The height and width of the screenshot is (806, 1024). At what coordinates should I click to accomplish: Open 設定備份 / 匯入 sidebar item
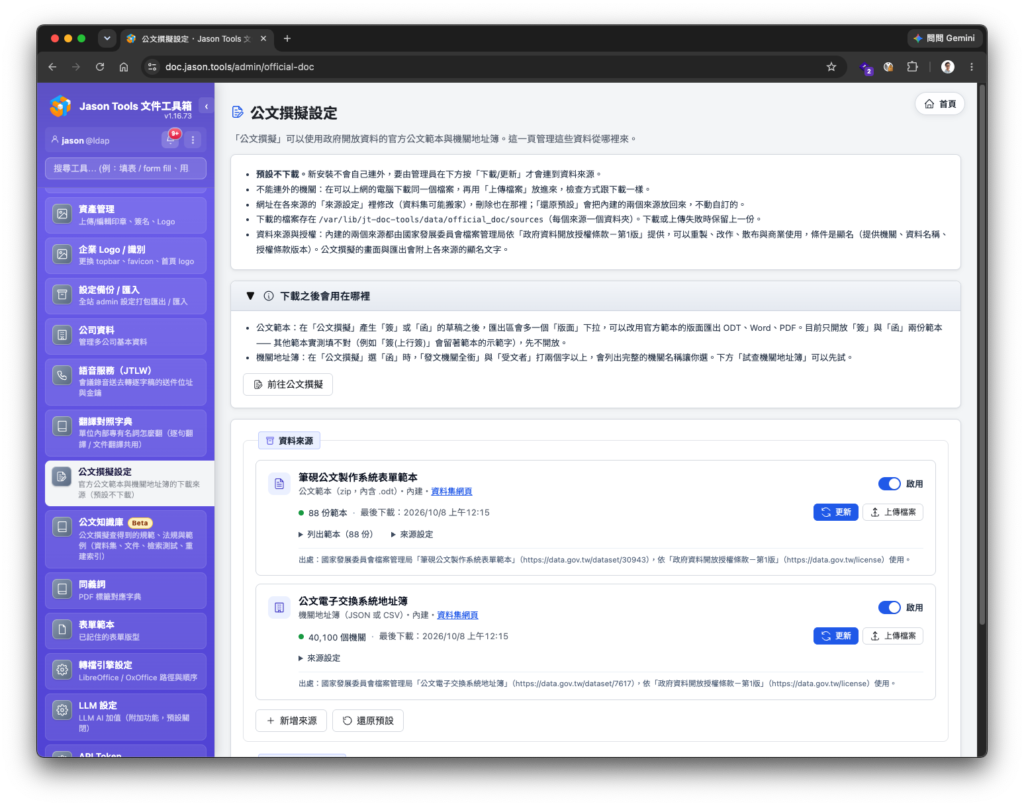pyautogui.click(x=125, y=295)
